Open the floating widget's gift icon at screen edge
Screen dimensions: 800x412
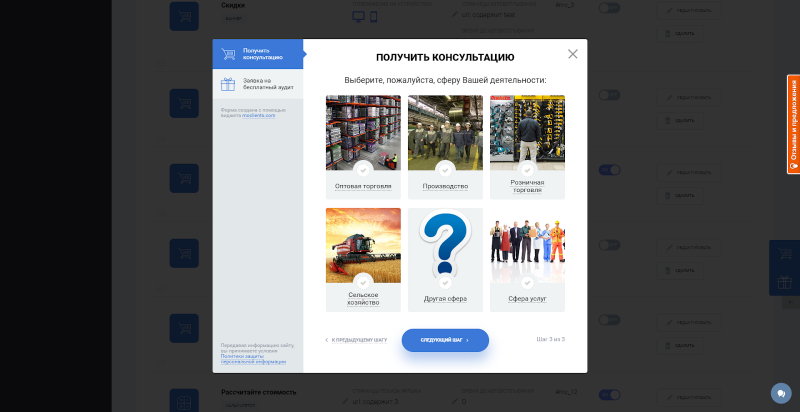[785, 282]
